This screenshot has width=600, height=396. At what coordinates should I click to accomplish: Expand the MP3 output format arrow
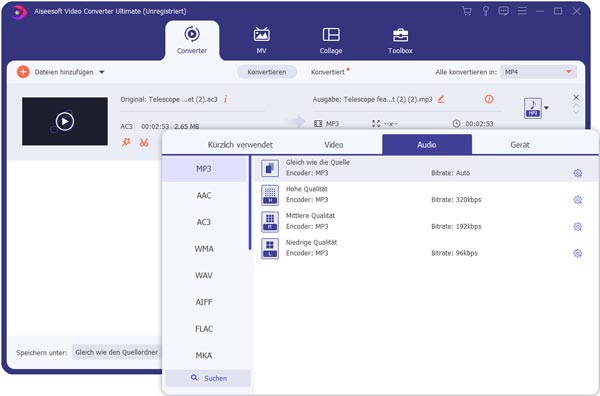click(546, 108)
